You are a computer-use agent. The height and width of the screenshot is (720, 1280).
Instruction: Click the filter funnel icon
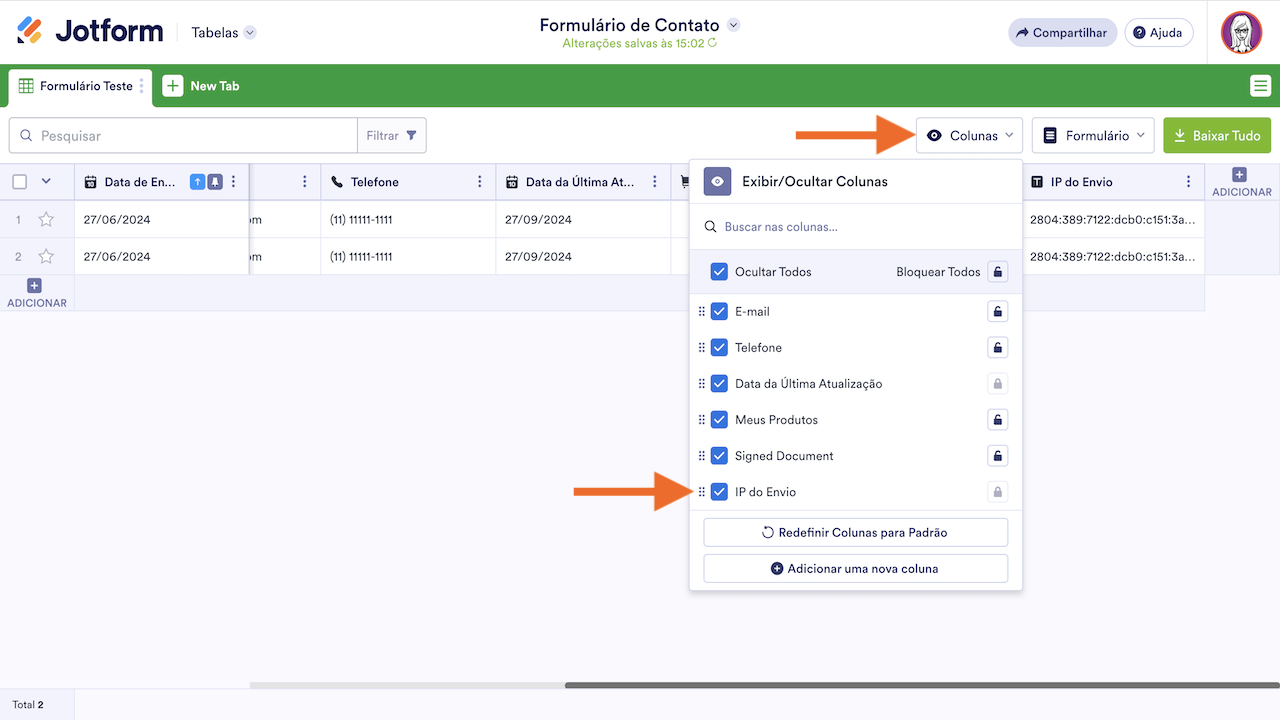pyautogui.click(x=411, y=136)
